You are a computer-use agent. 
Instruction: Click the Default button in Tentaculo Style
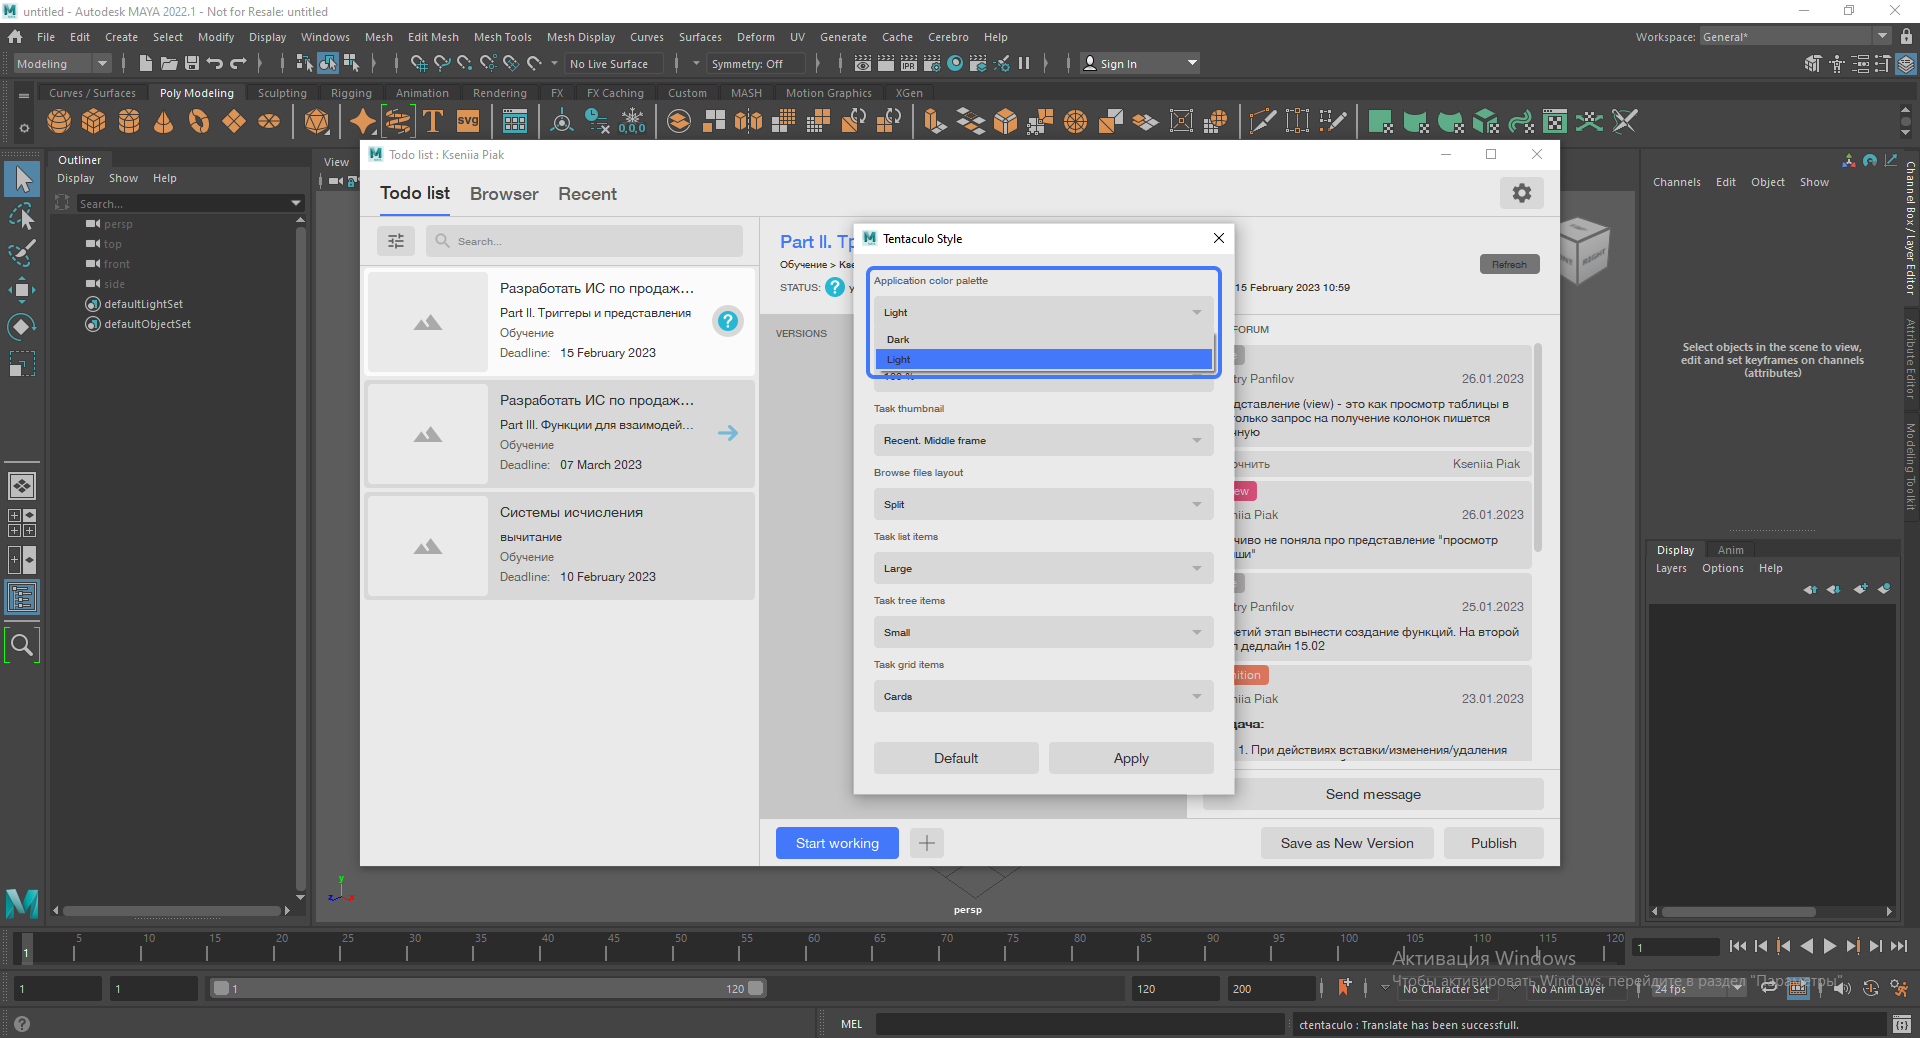pyautogui.click(x=956, y=758)
